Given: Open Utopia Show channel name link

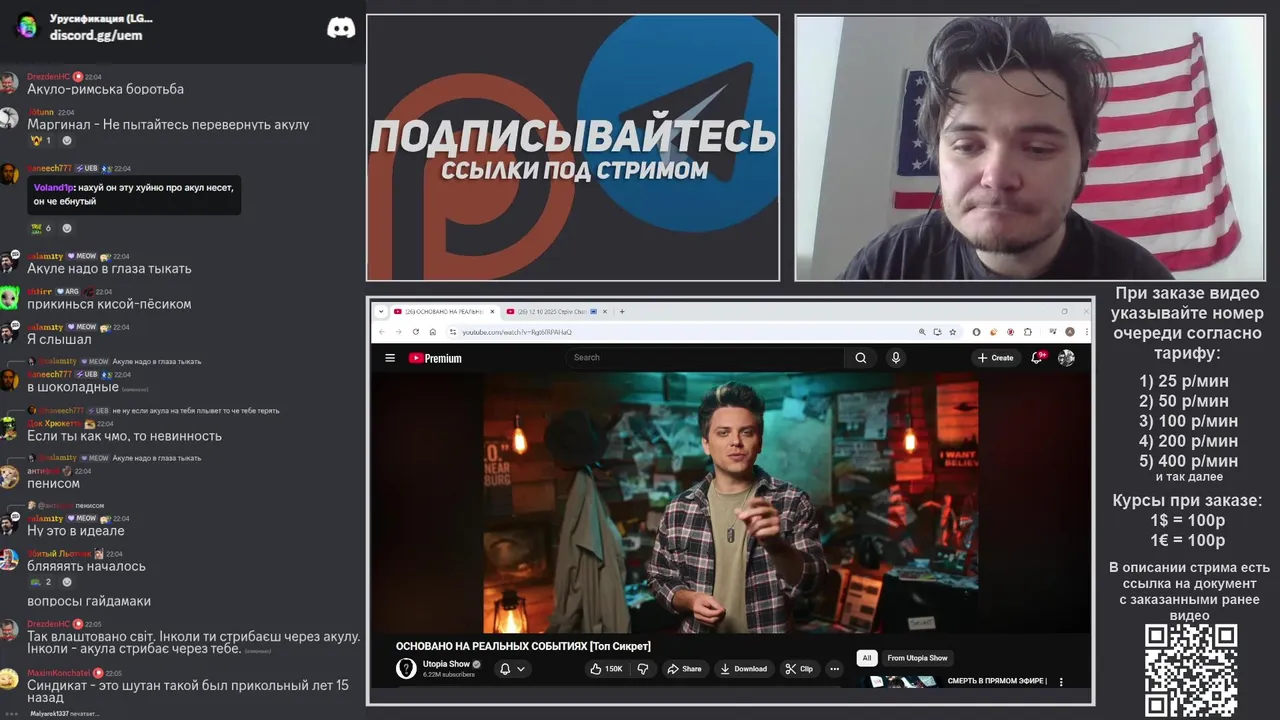Looking at the screenshot, I should (x=446, y=664).
